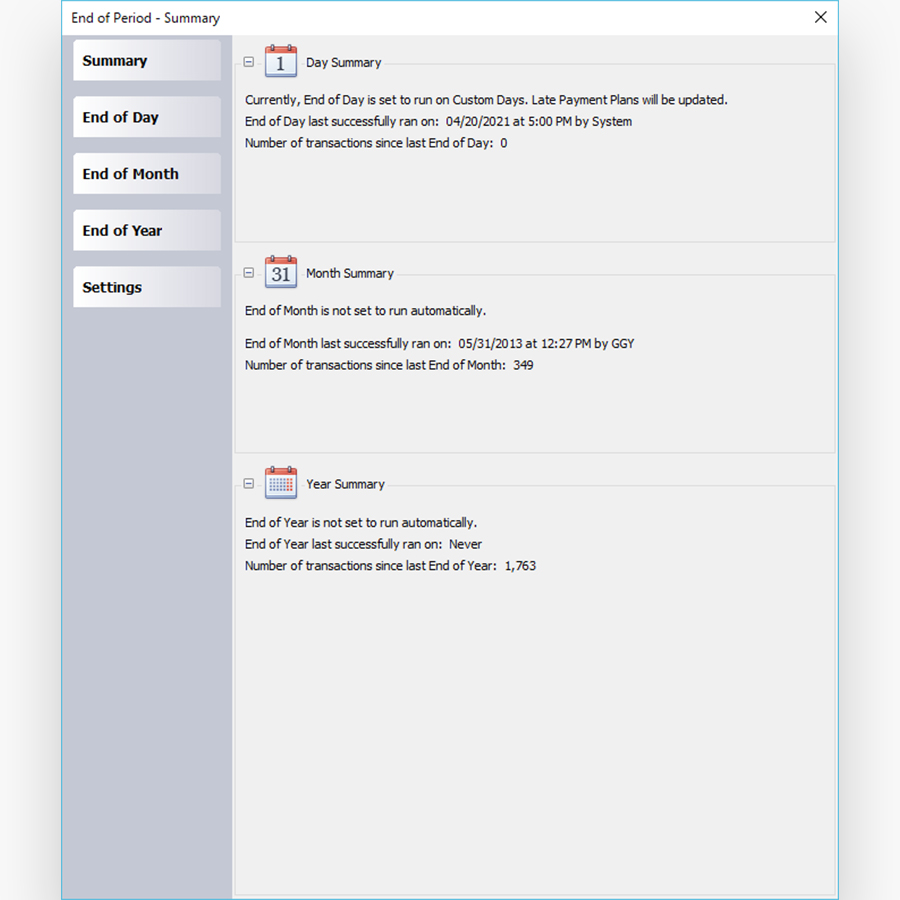900x900 pixels.
Task: Collapse the Day Summary section
Action: click(x=248, y=61)
